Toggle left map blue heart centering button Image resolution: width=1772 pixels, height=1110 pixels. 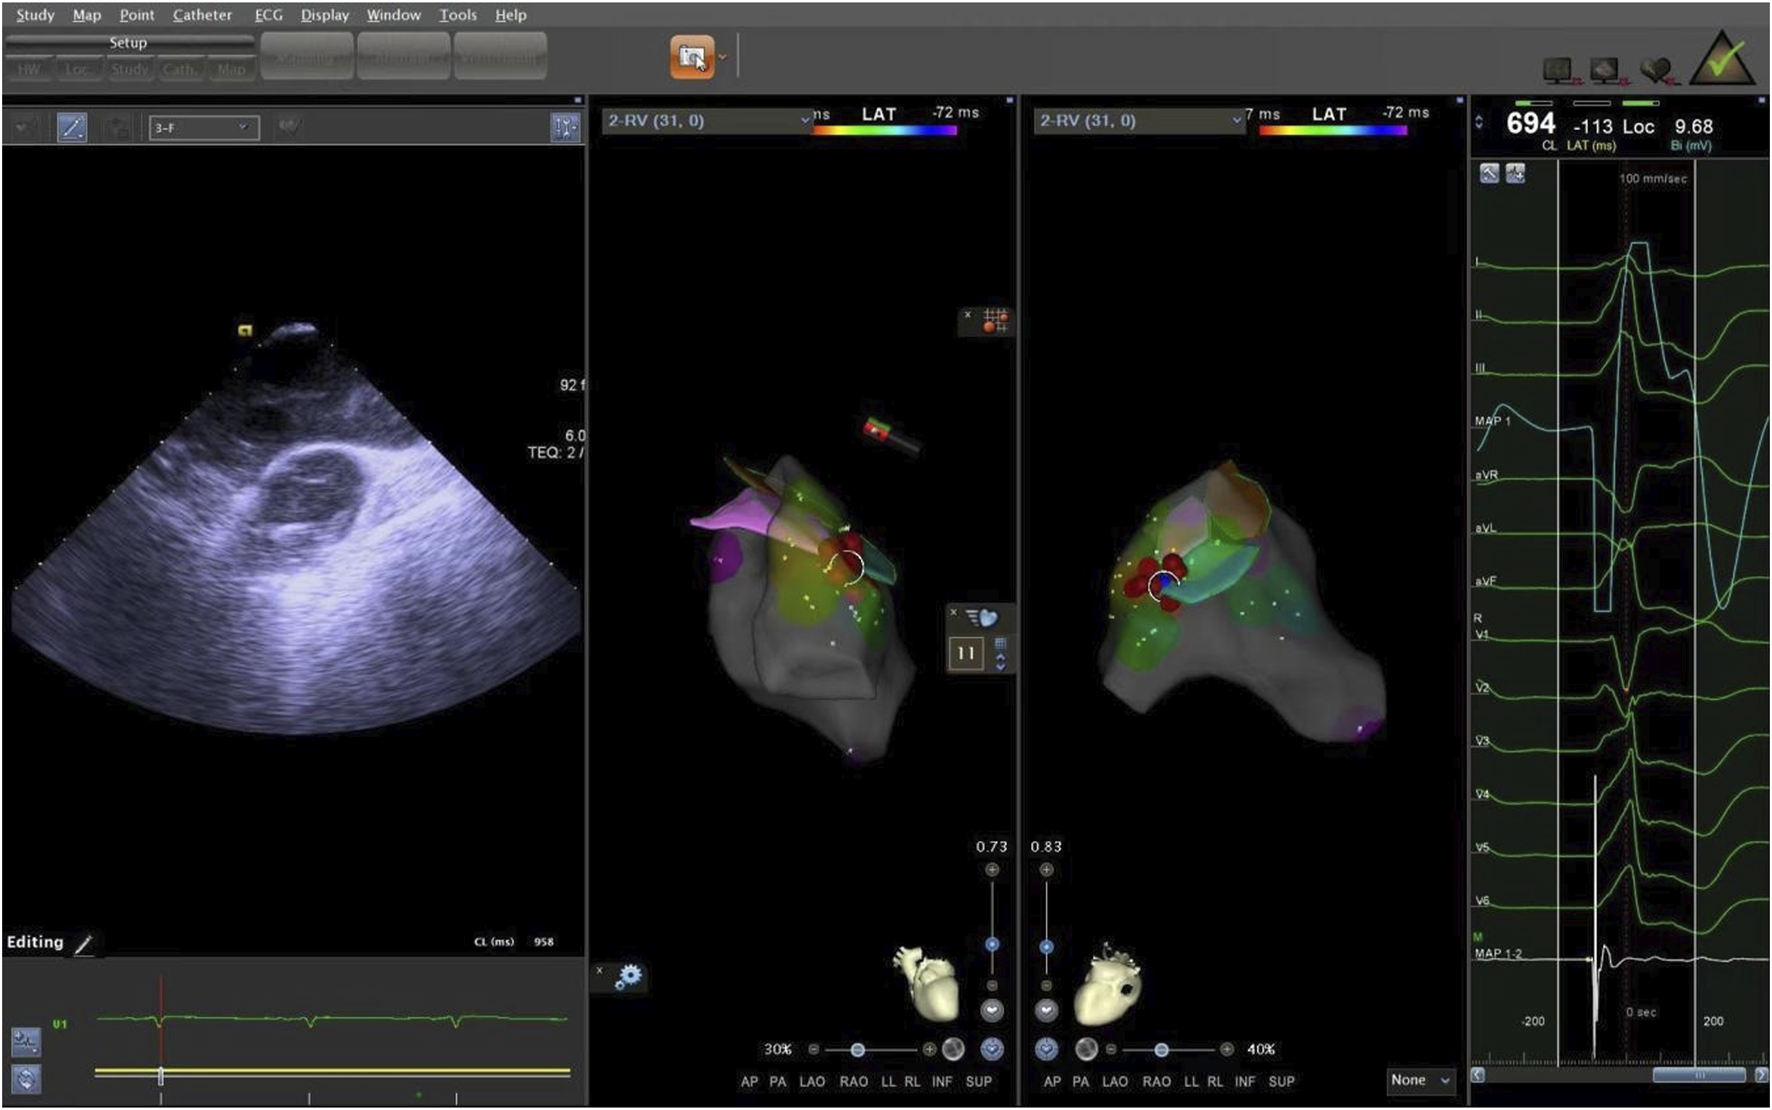coord(992,1049)
